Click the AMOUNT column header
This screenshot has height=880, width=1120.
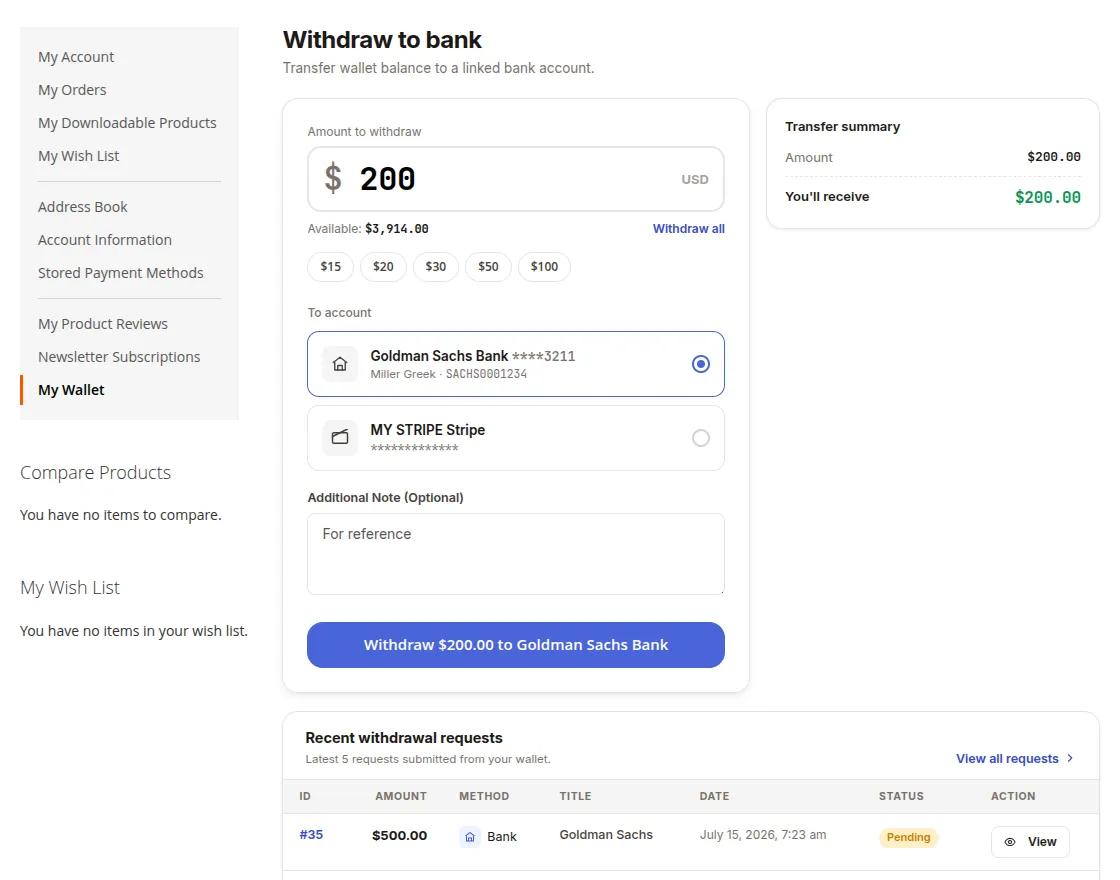click(401, 796)
